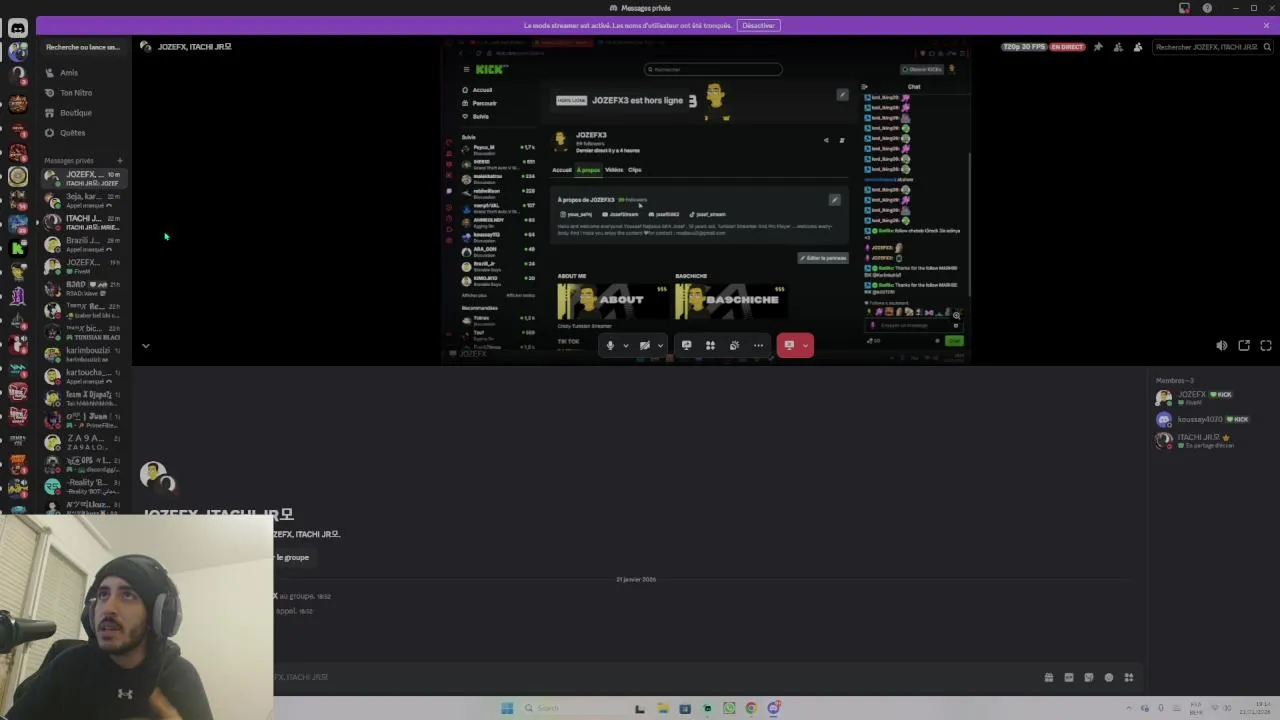Open the apps icon in message bar
The height and width of the screenshot is (720, 1280).
point(1129,677)
